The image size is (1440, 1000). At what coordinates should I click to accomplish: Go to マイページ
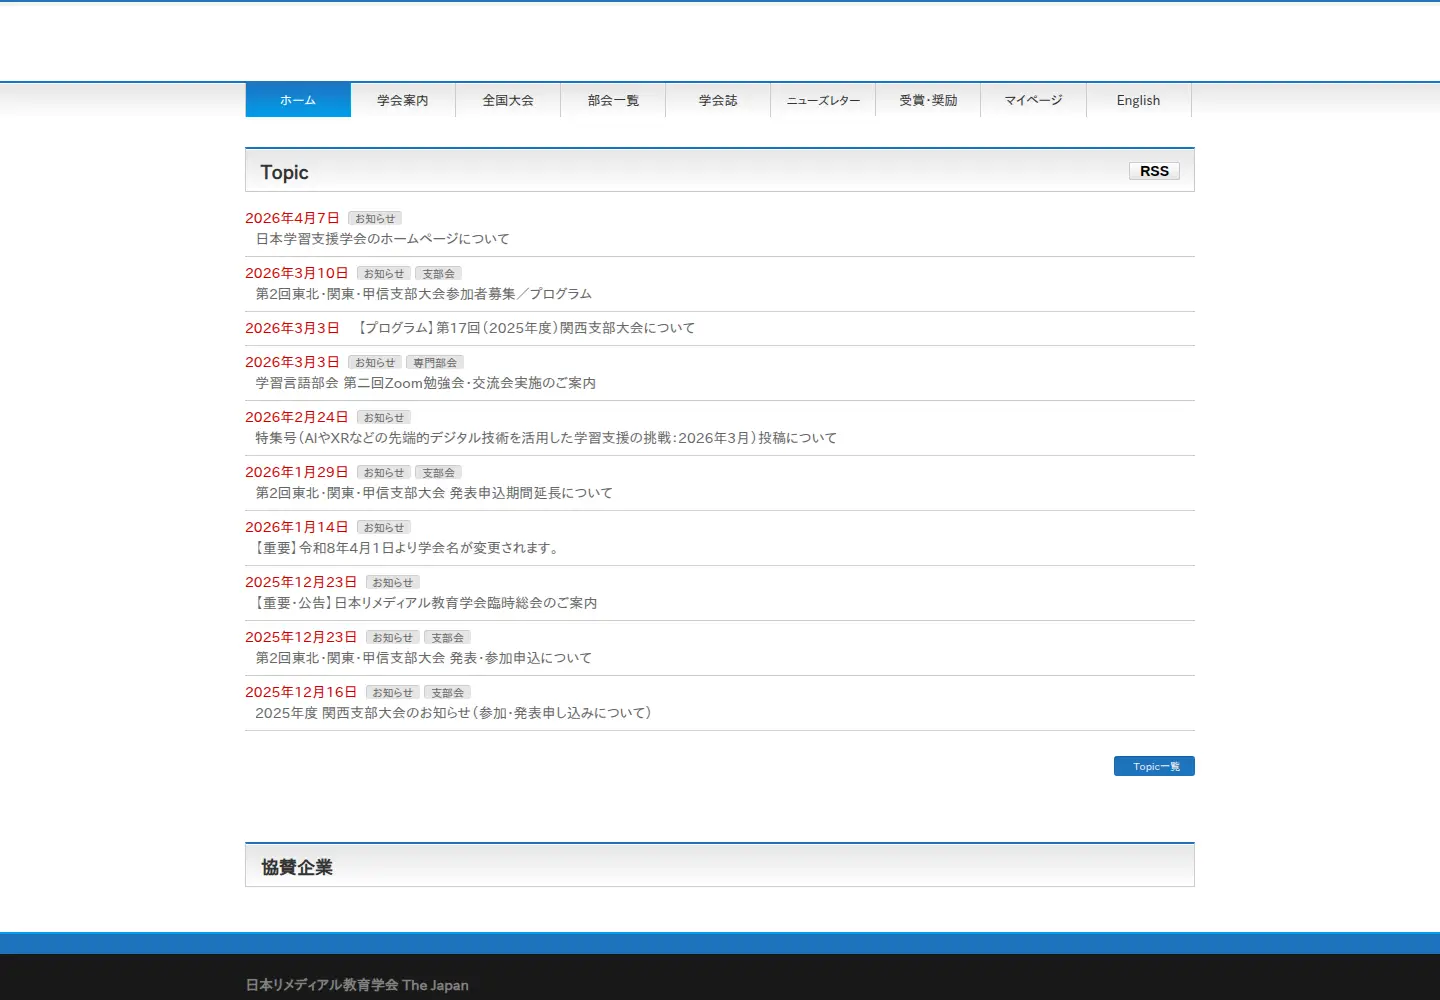coord(1033,100)
